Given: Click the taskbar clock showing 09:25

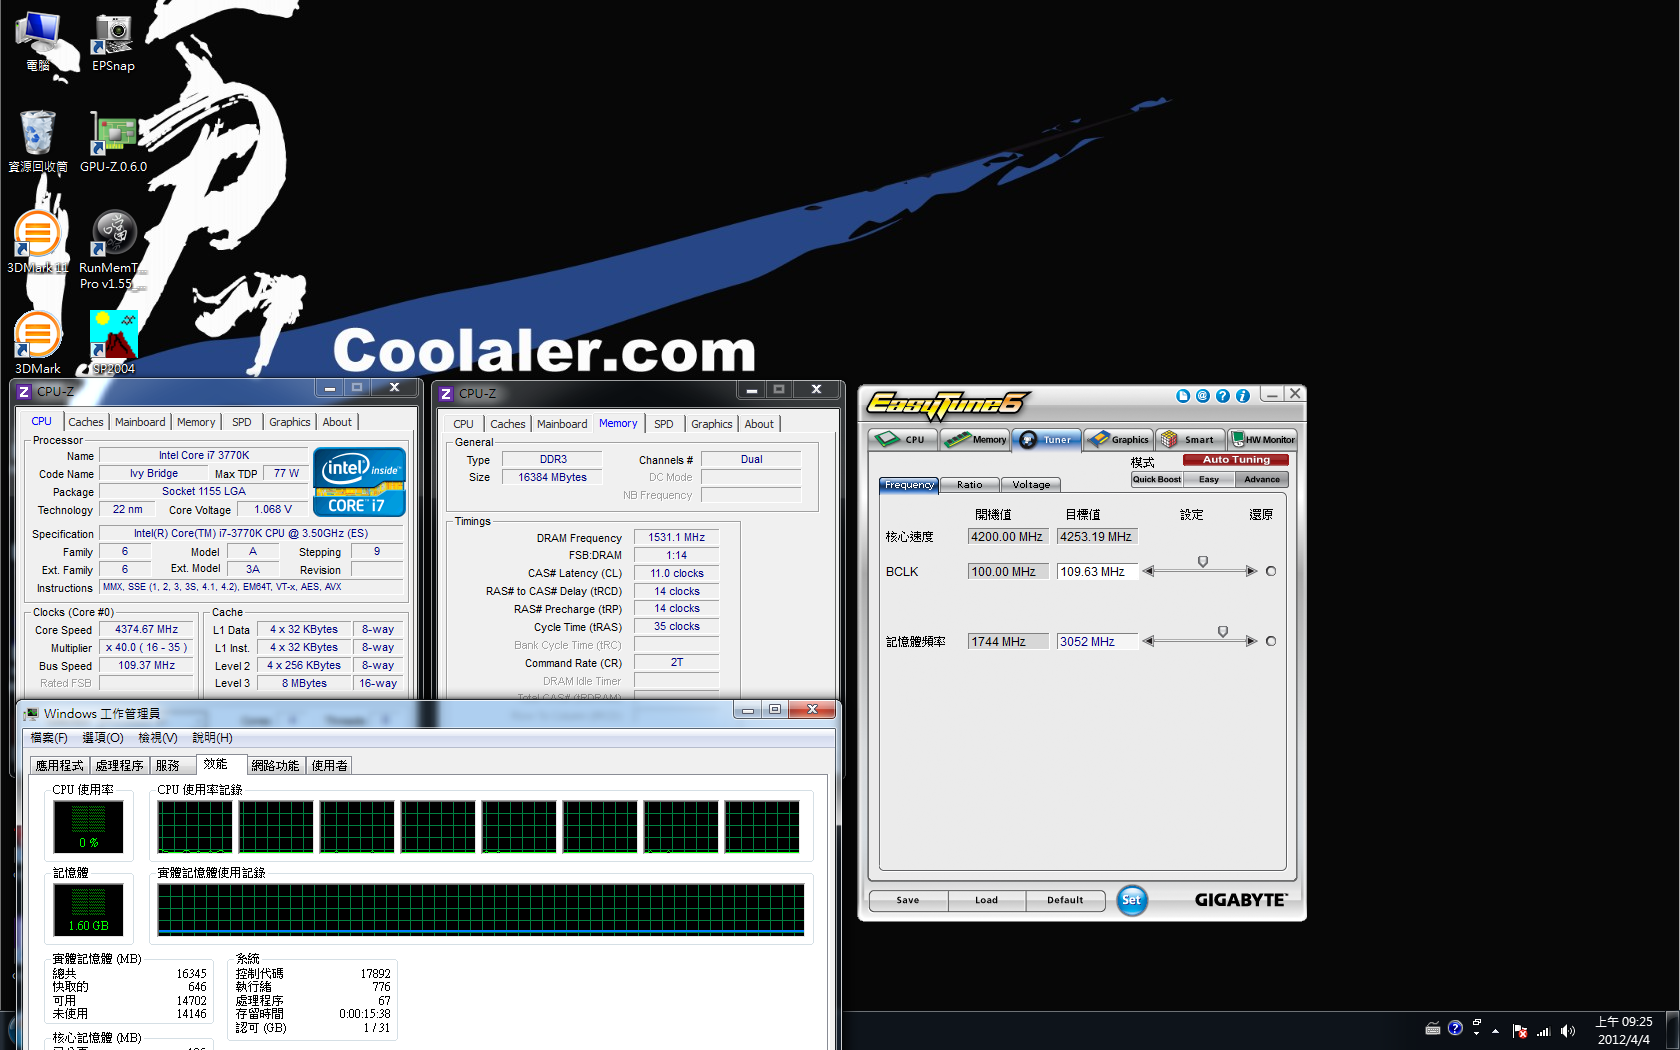Looking at the screenshot, I should 1624,1031.
